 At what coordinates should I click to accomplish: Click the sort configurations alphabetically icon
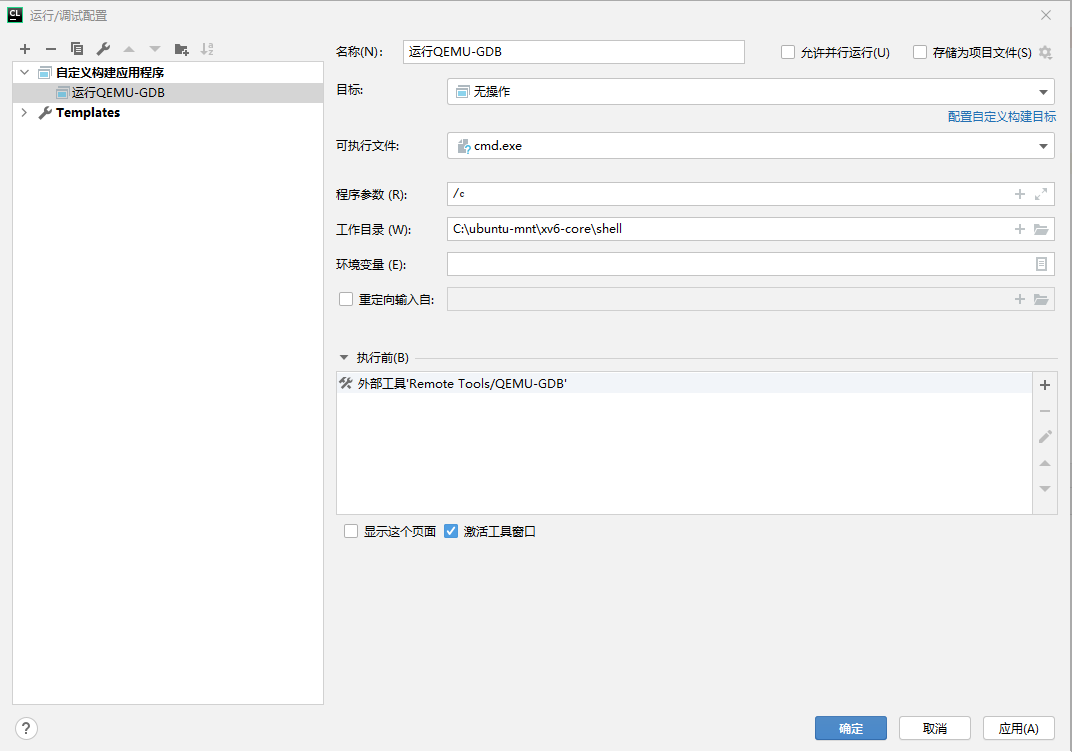click(x=207, y=49)
